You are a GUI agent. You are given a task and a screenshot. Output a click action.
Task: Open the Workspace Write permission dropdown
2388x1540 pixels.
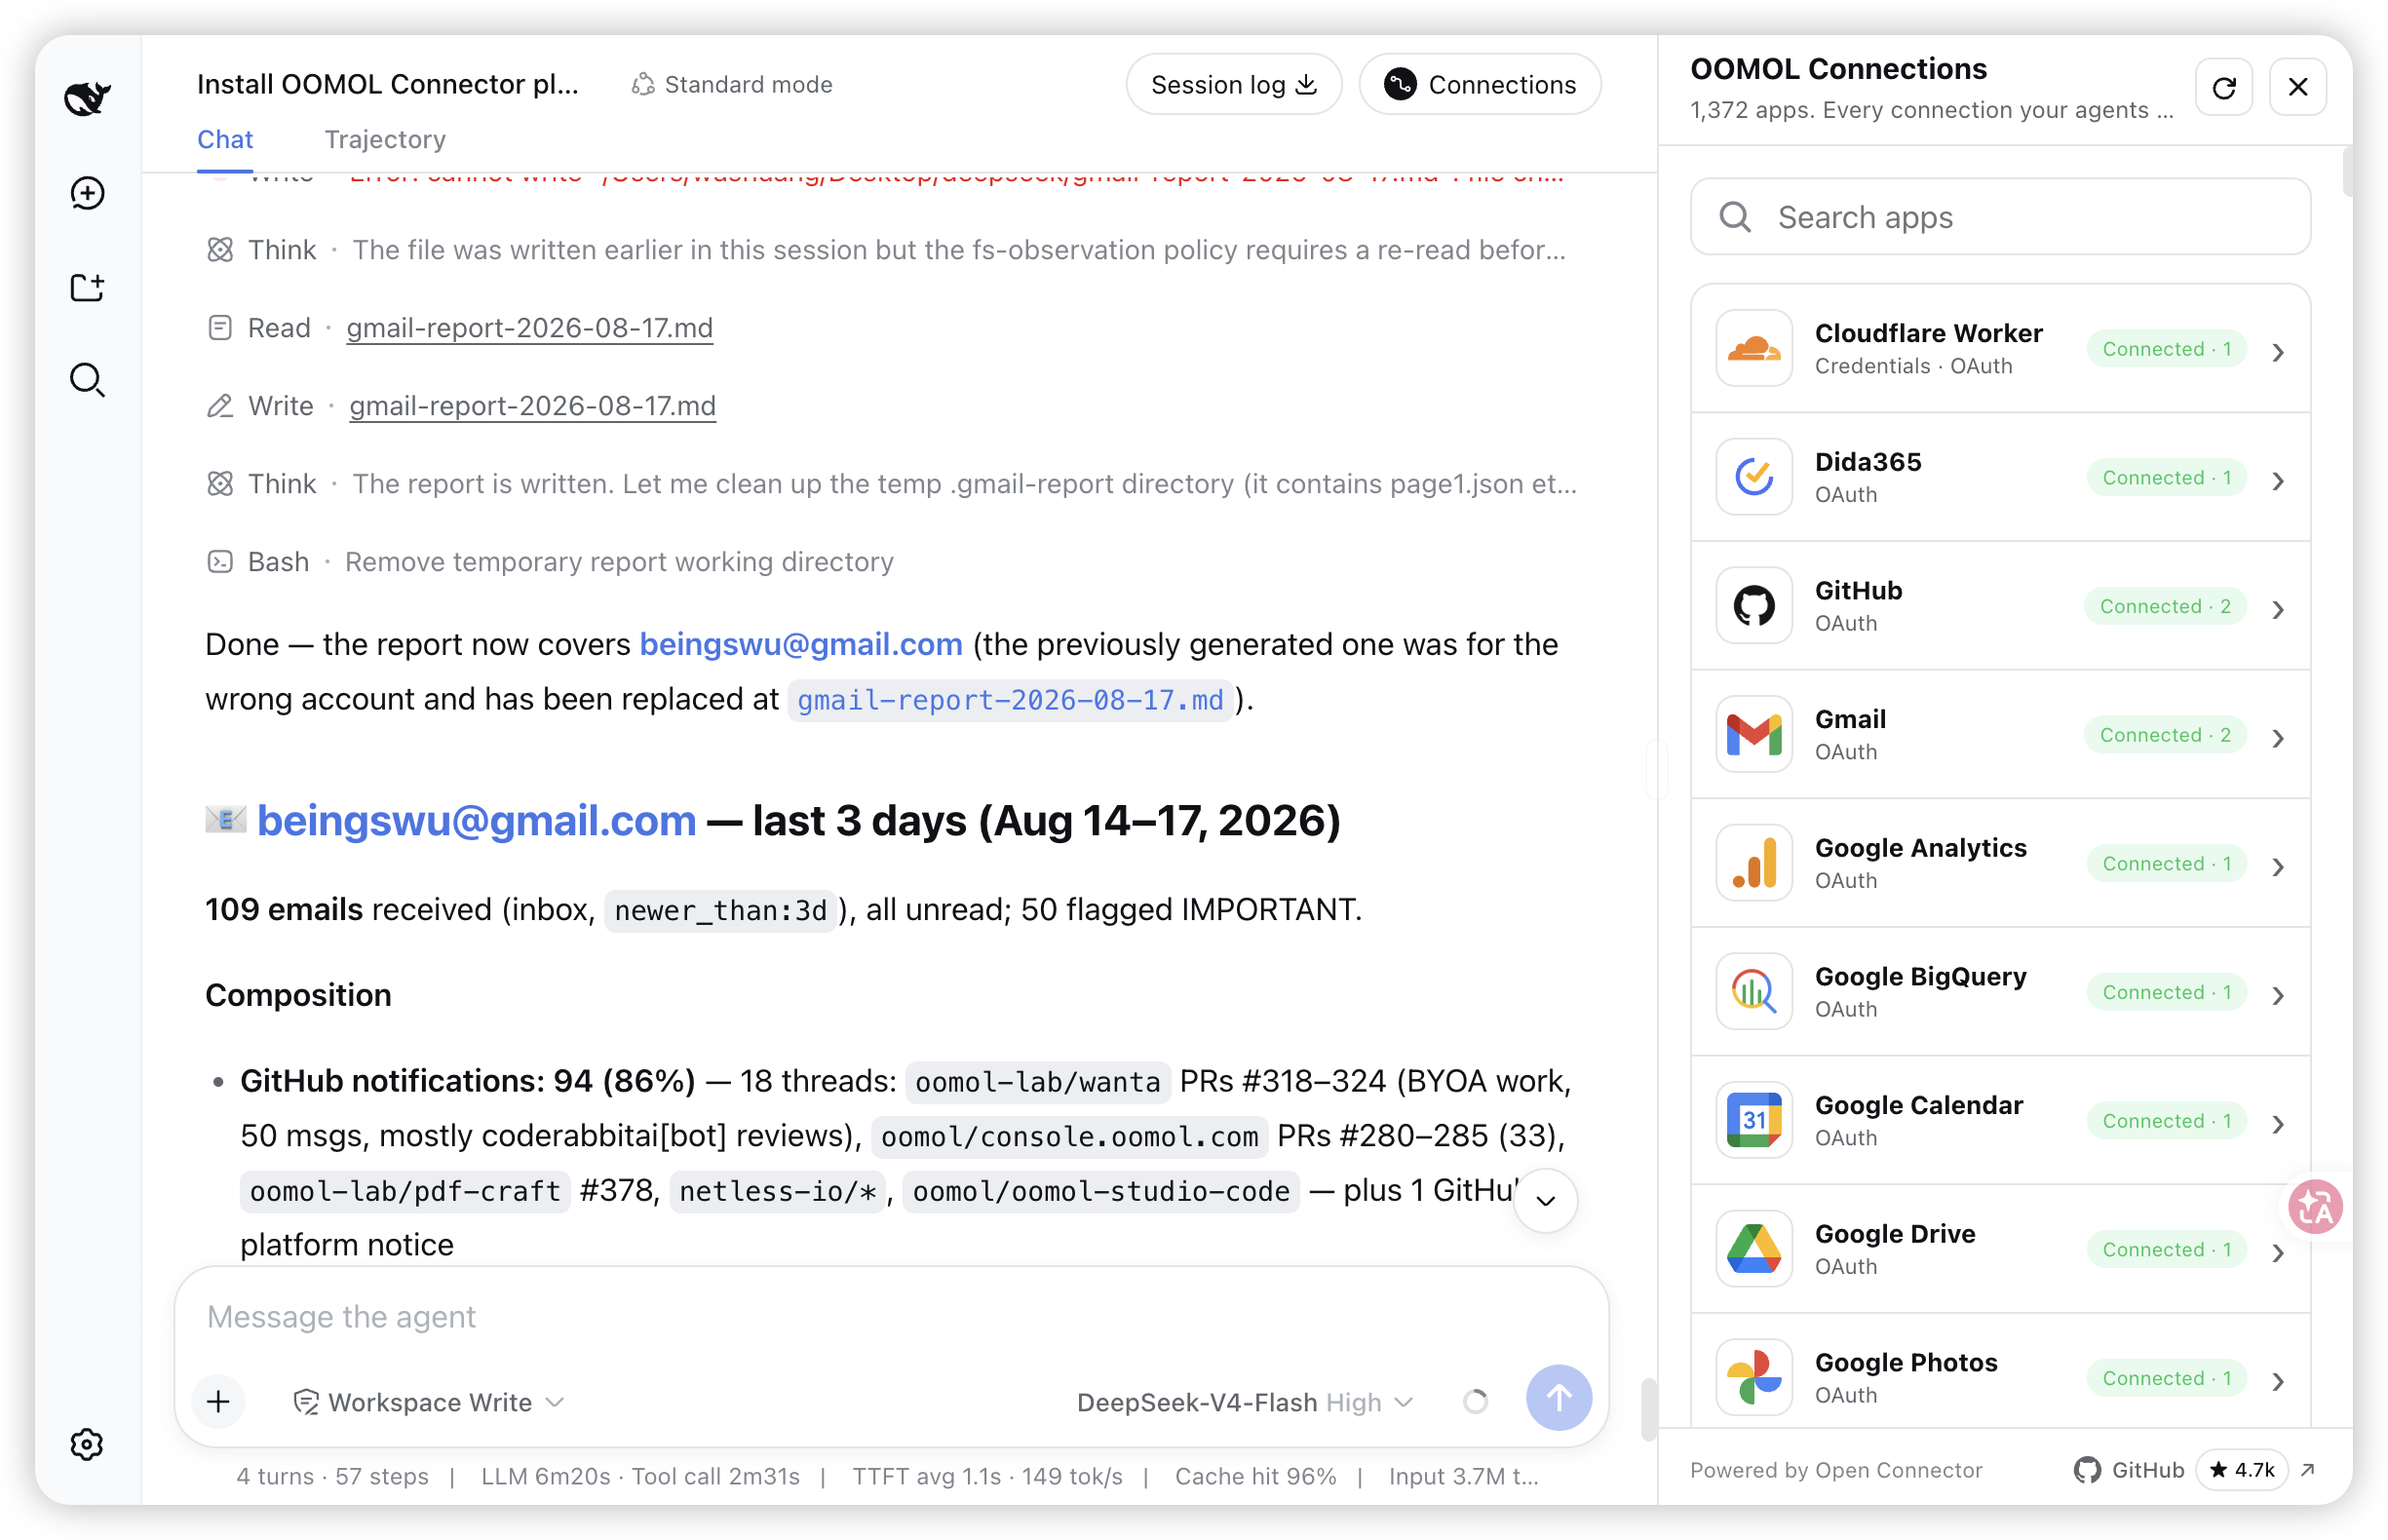coord(429,1402)
